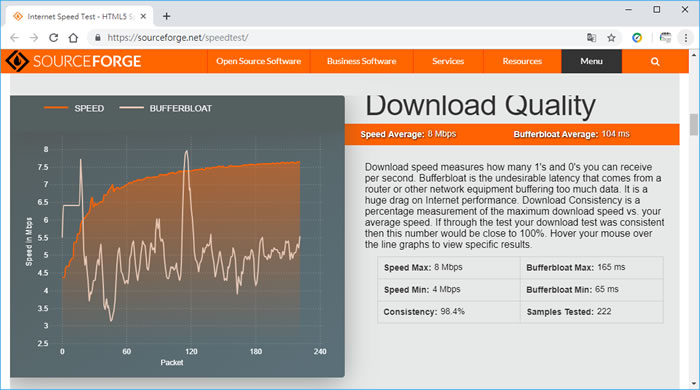Open the Services menu
This screenshot has height=390, width=700.
448,61
